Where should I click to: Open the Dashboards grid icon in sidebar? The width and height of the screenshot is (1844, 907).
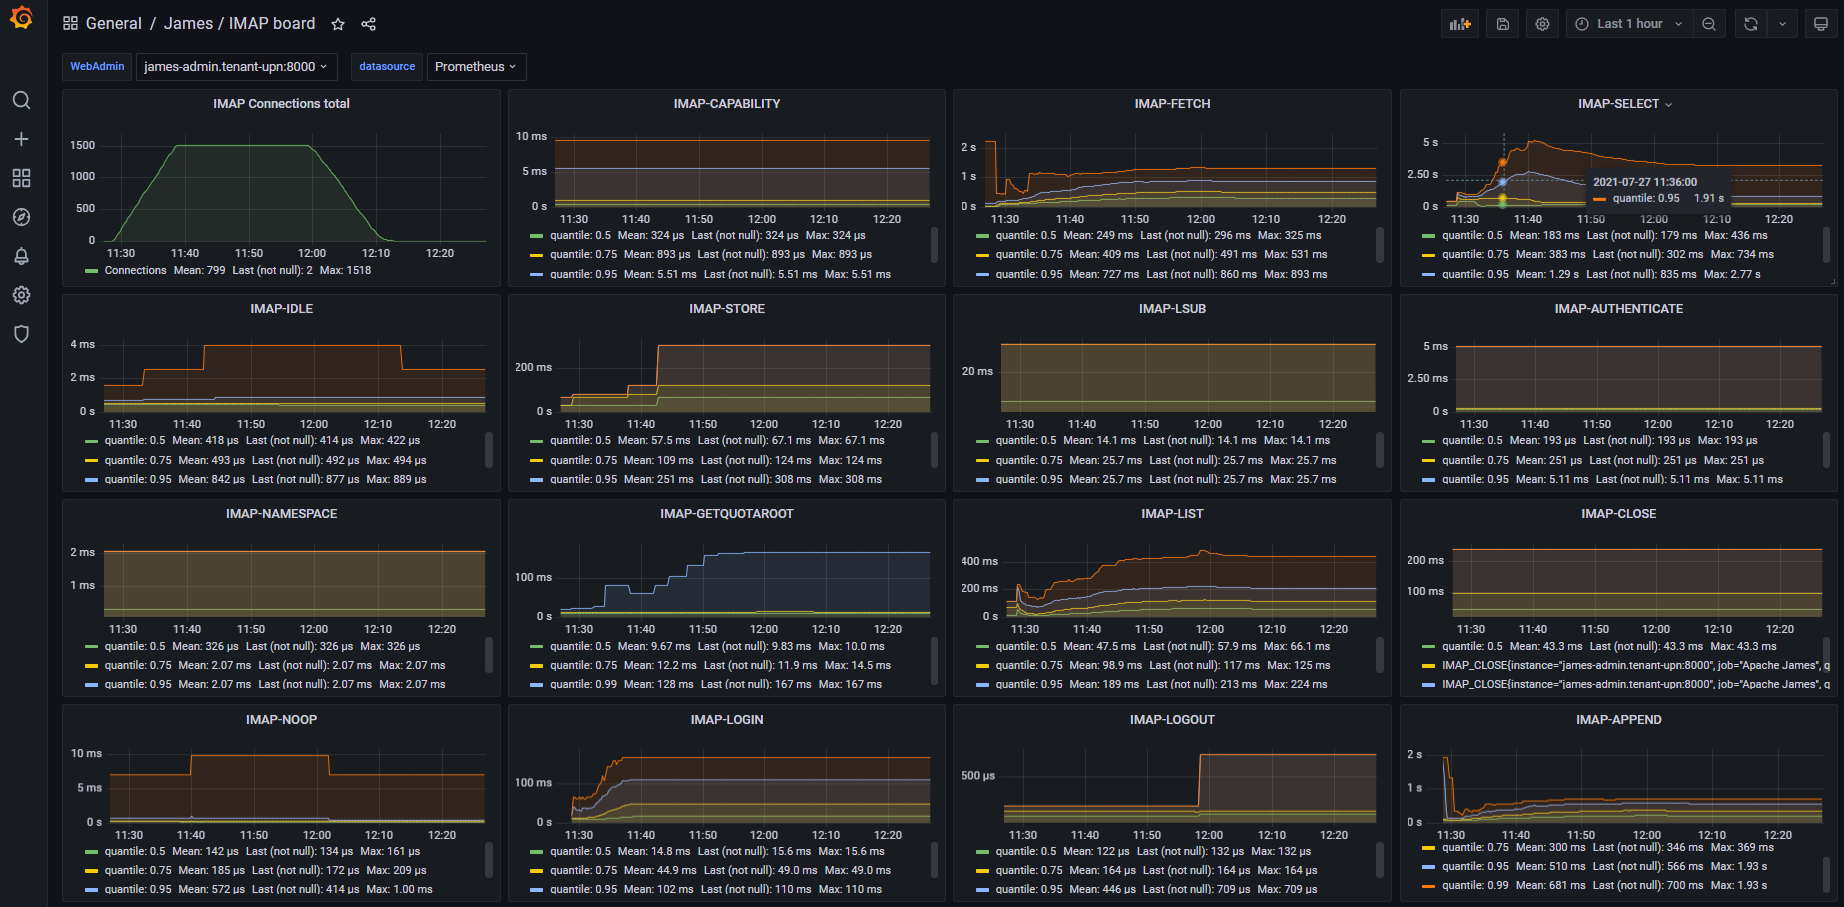point(21,178)
